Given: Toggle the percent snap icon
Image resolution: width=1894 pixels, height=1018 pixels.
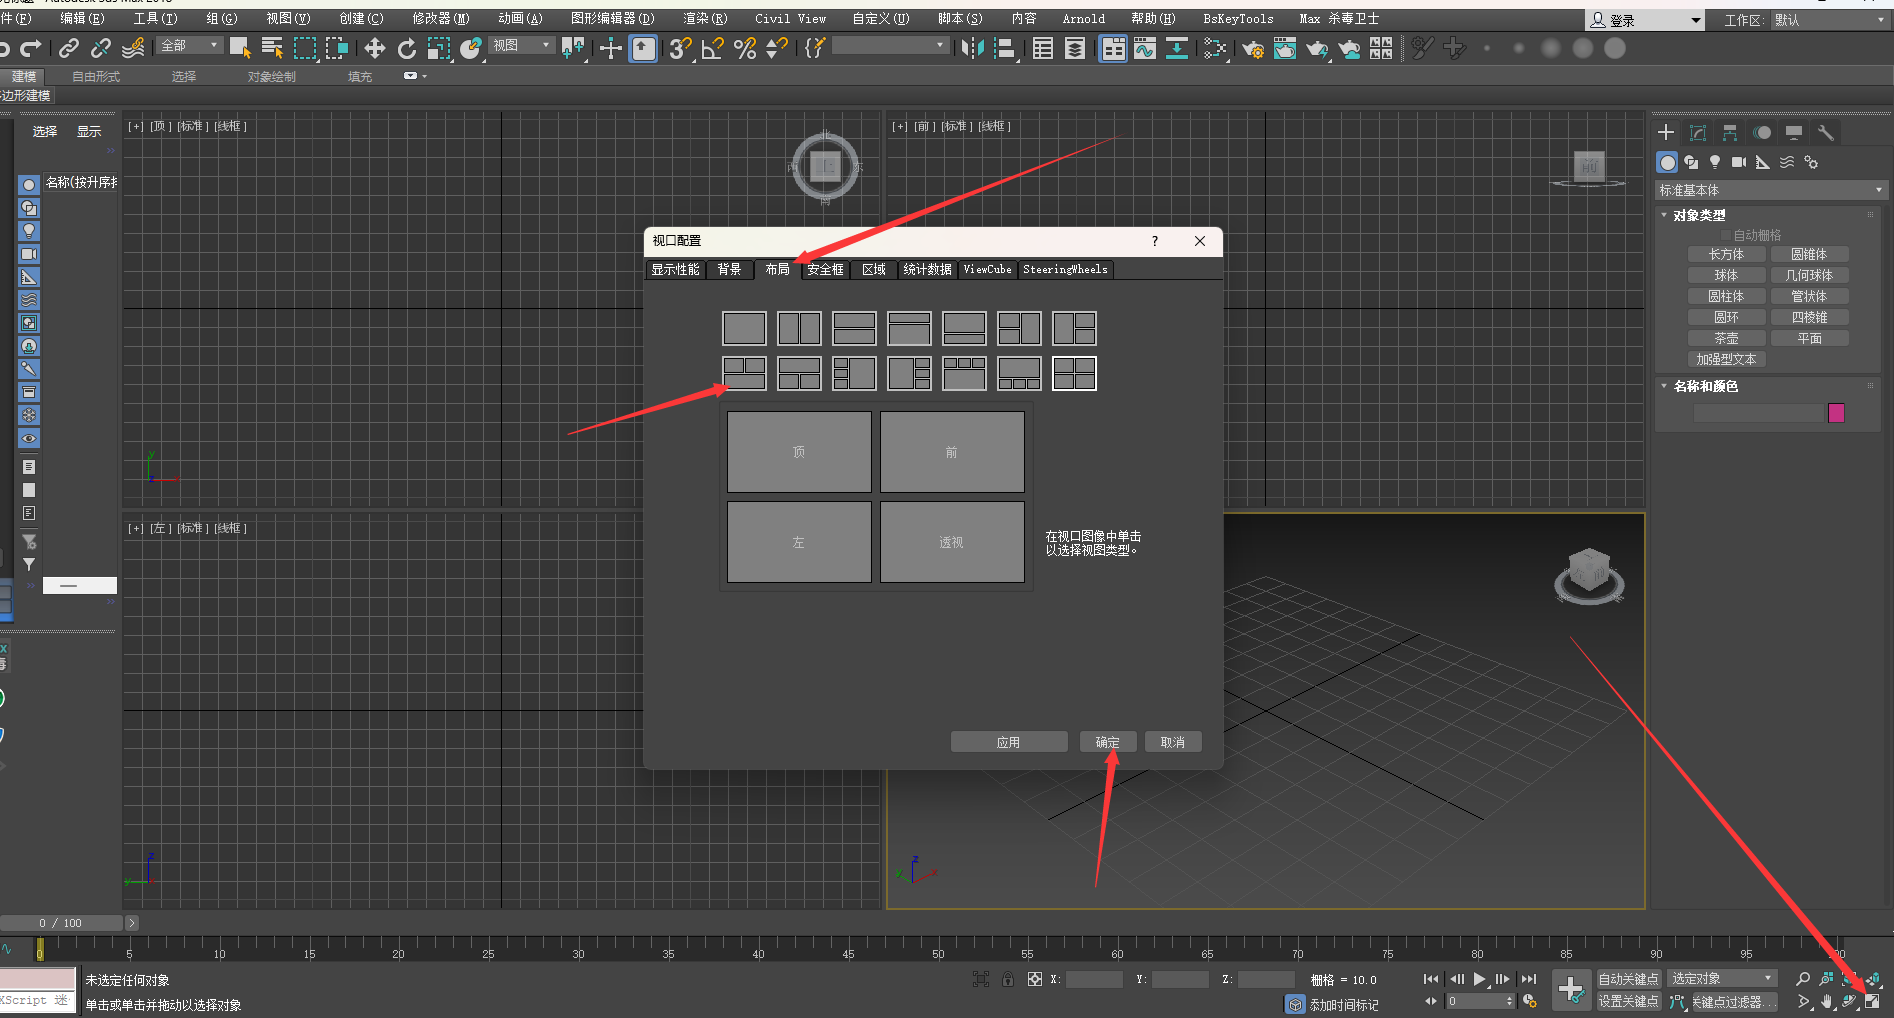Looking at the screenshot, I should pos(745,48).
